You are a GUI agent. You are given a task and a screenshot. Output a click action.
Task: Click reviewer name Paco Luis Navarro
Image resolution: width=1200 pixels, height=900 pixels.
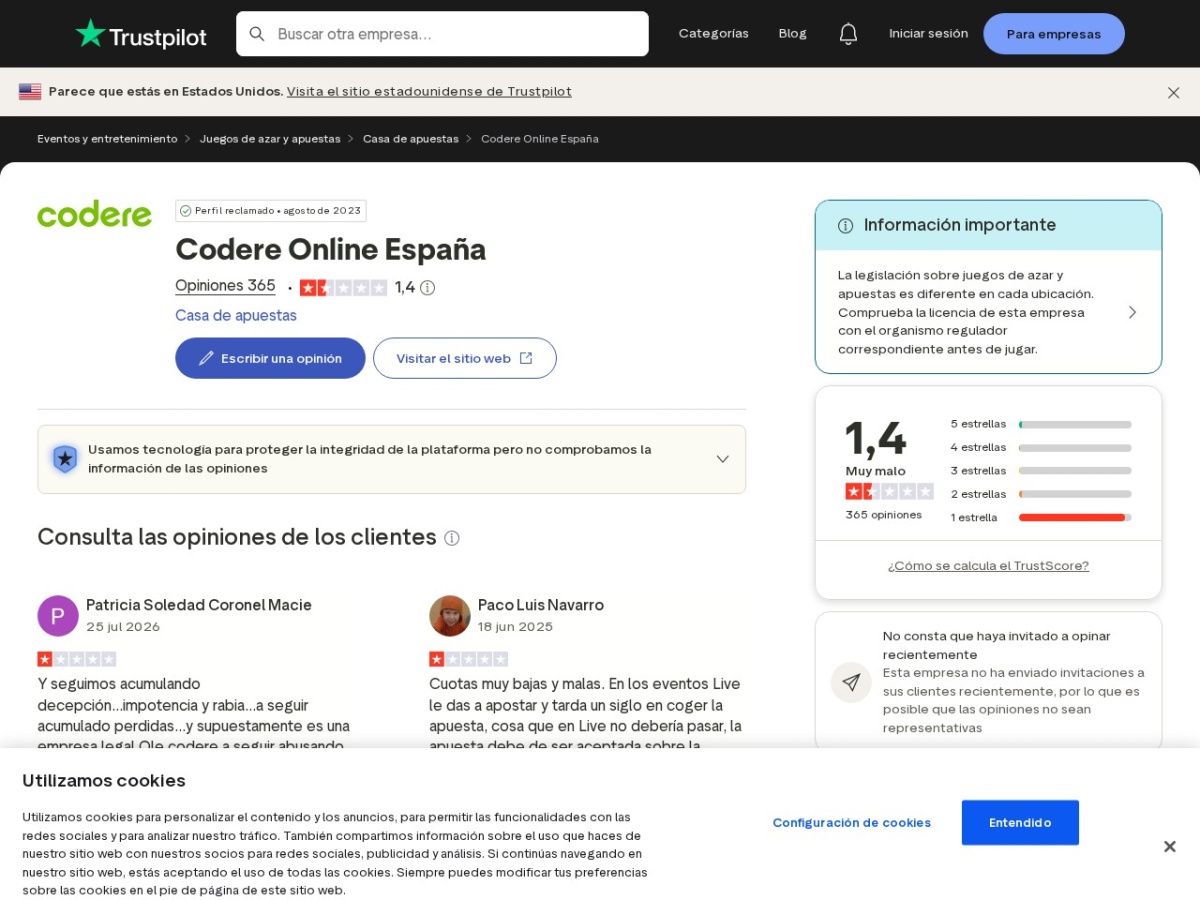pyautogui.click(x=541, y=605)
